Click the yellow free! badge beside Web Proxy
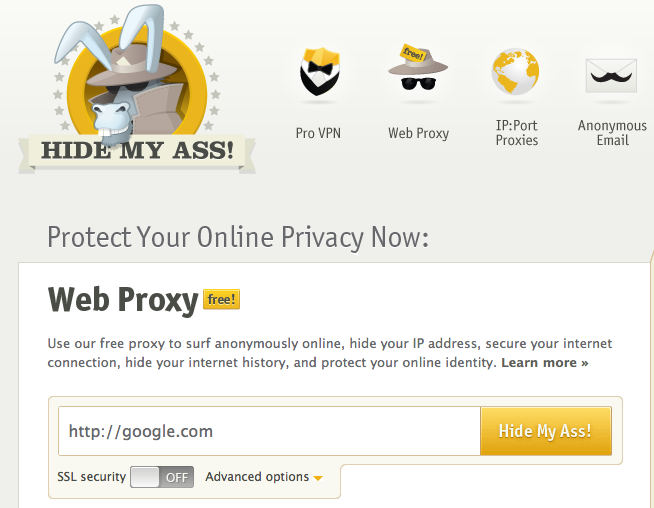Image resolution: width=654 pixels, height=508 pixels. coord(221,299)
